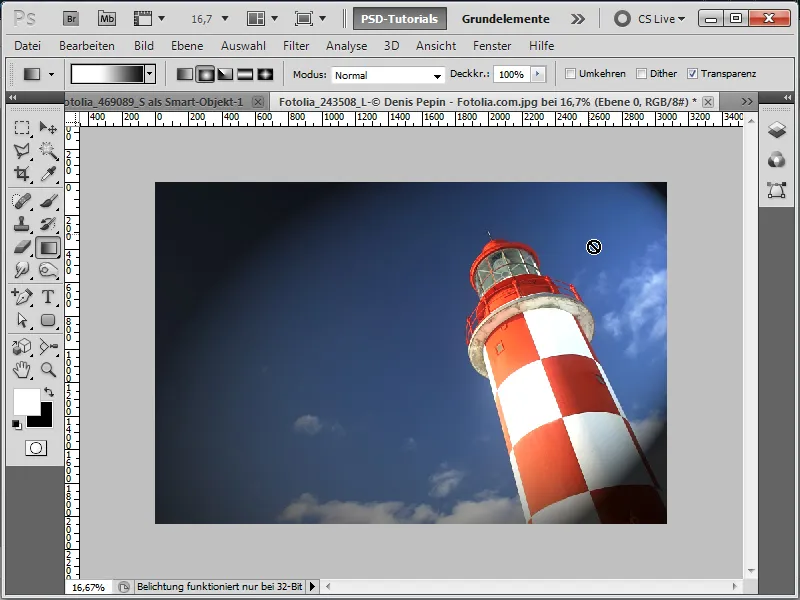Open the Channels panel icon
Image resolution: width=800 pixels, height=600 pixels.
pyautogui.click(x=777, y=160)
